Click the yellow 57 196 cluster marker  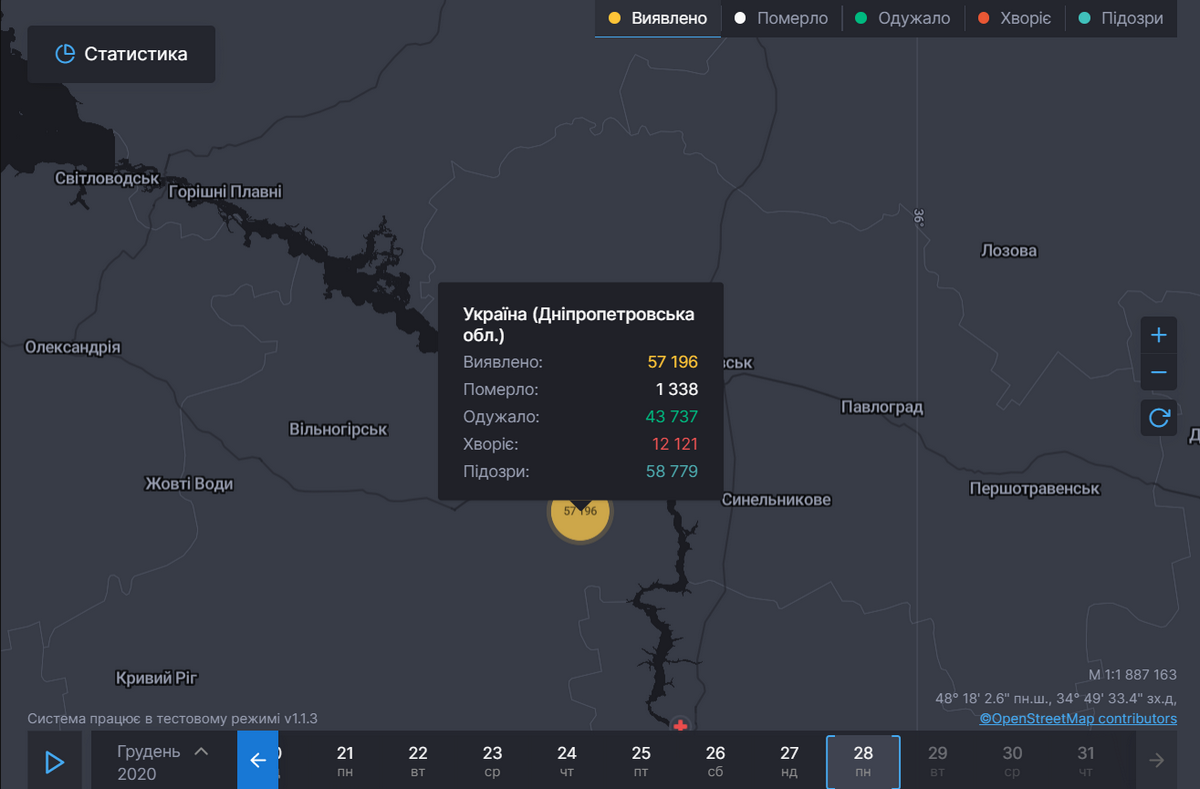580,513
